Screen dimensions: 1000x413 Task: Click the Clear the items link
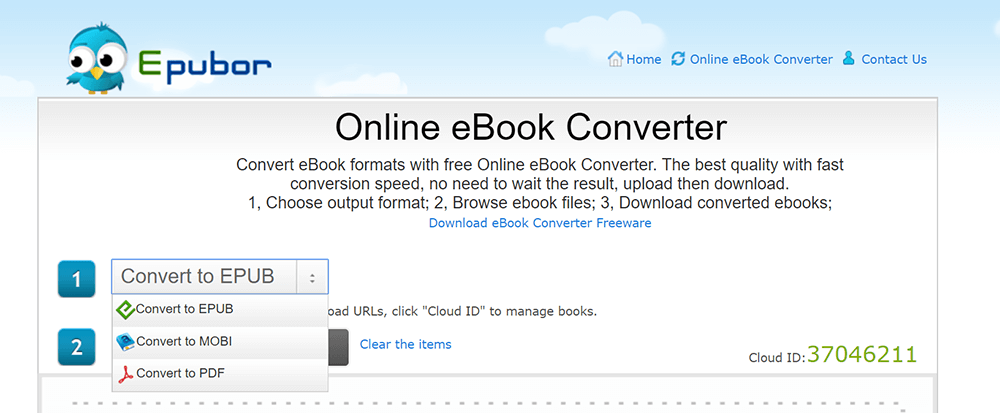tap(405, 344)
